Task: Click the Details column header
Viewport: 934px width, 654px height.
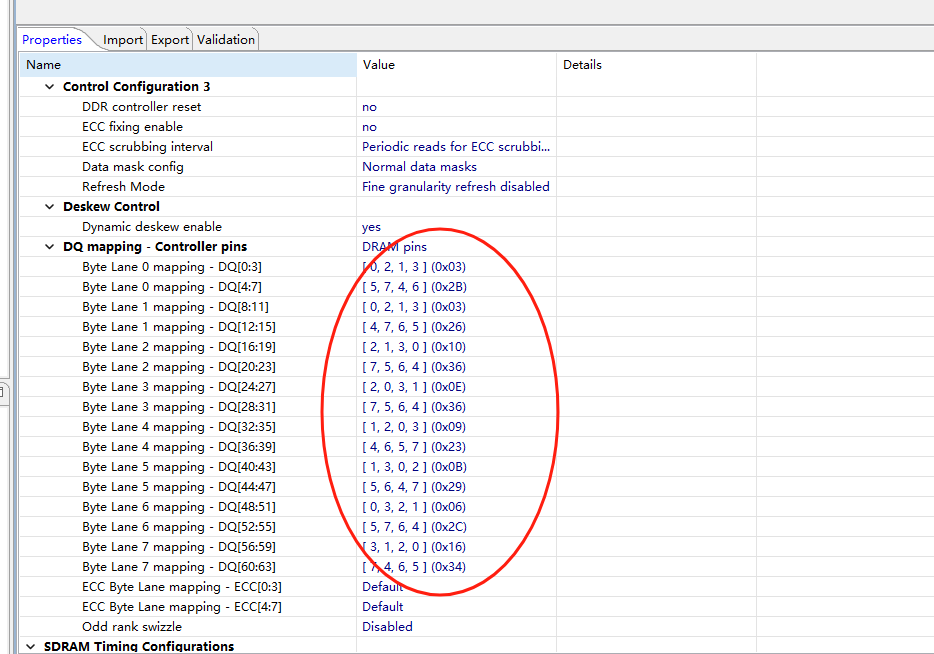Action: [x=656, y=65]
